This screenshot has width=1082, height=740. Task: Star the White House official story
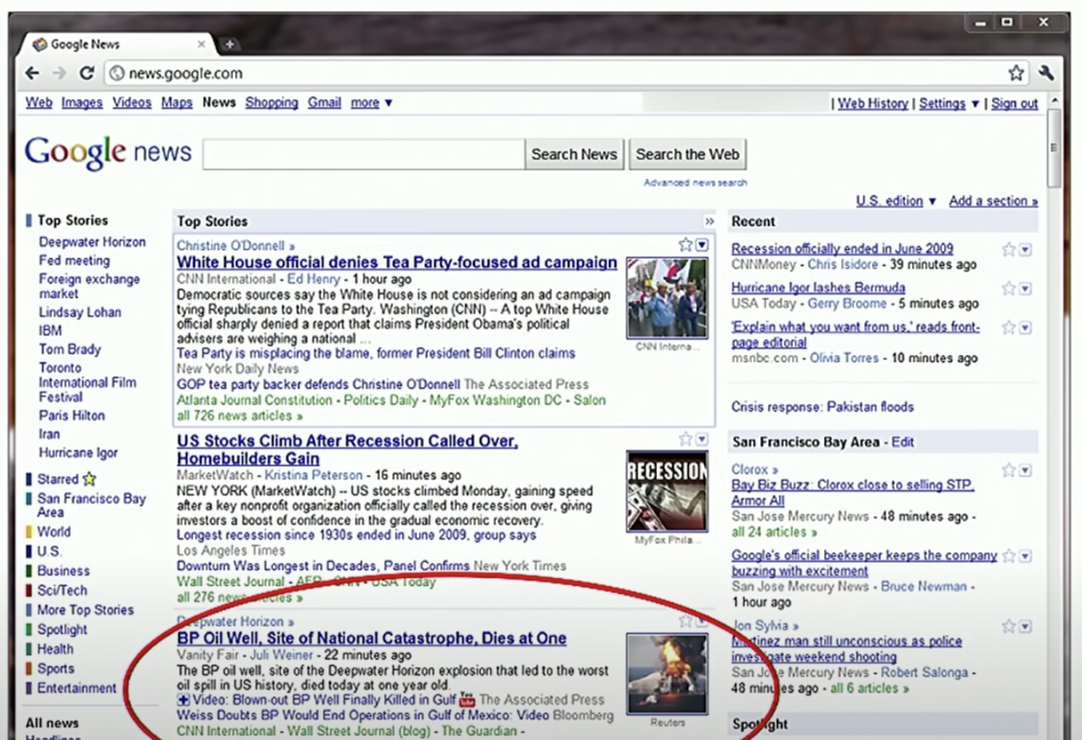tap(685, 244)
